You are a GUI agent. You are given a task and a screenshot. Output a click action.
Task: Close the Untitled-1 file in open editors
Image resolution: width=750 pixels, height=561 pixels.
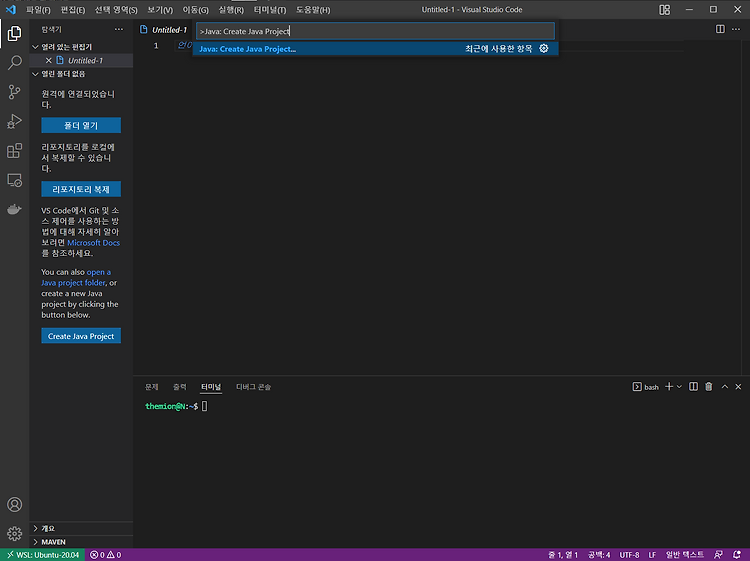pos(48,60)
